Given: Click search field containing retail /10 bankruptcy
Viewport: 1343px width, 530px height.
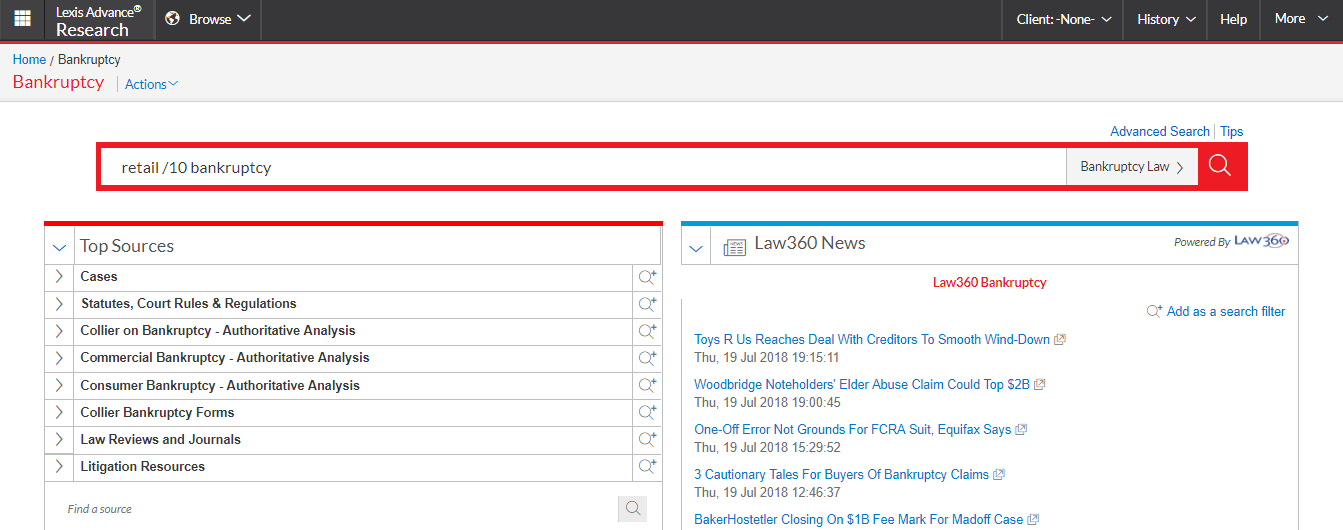Looking at the screenshot, I should (x=584, y=167).
